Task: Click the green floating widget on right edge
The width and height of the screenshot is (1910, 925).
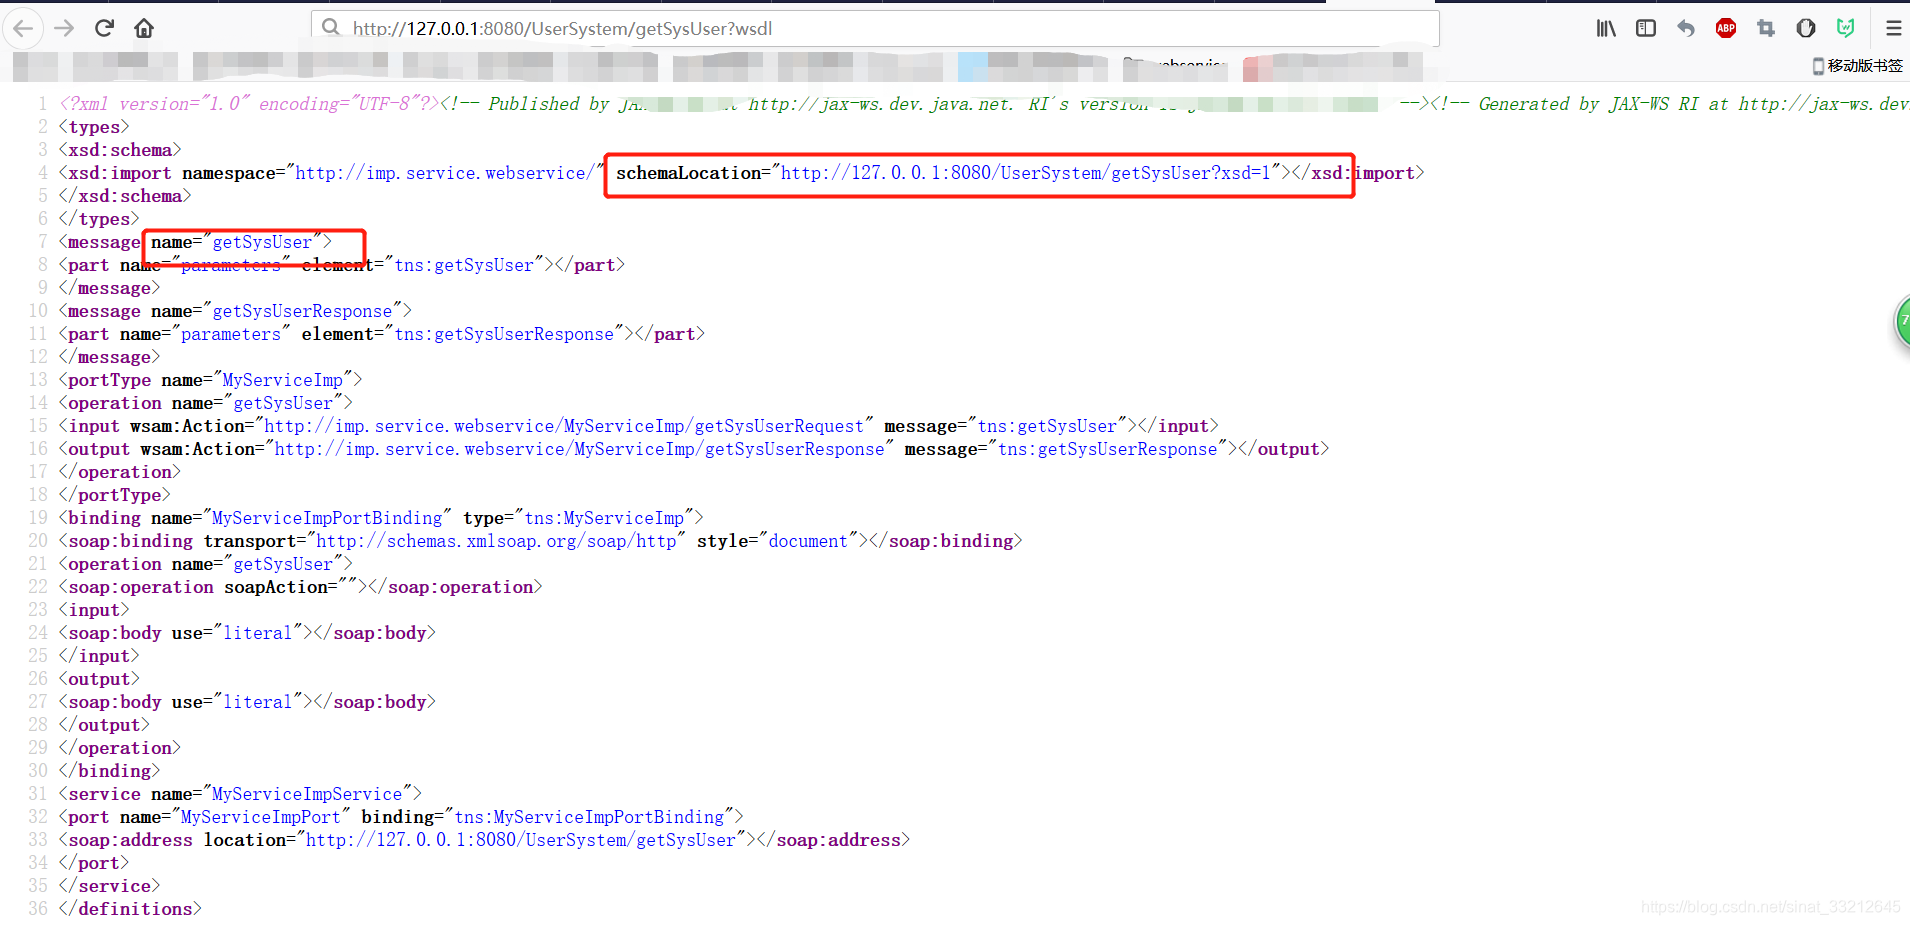Action: pos(1902,322)
